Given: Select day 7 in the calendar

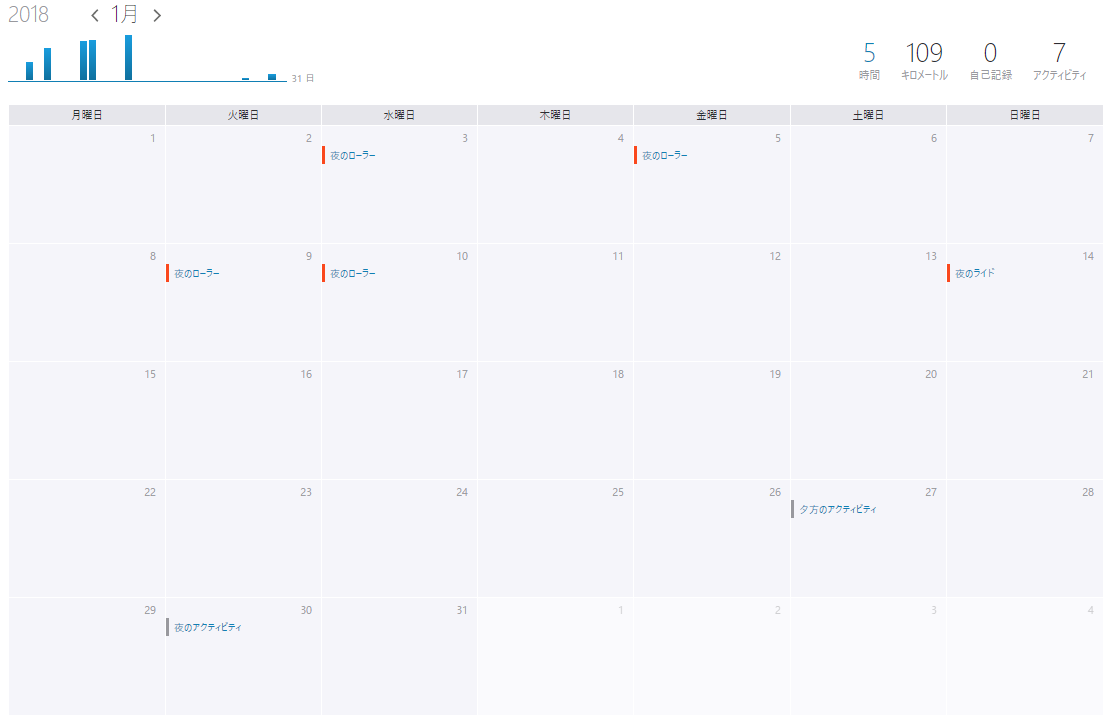Looking at the screenshot, I should click(1025, 185).
